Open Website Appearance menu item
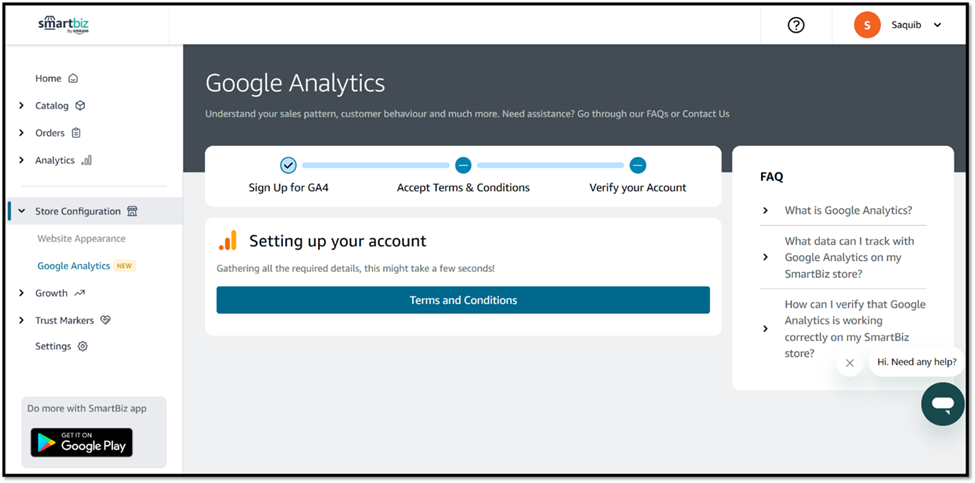 coord(81,239)
